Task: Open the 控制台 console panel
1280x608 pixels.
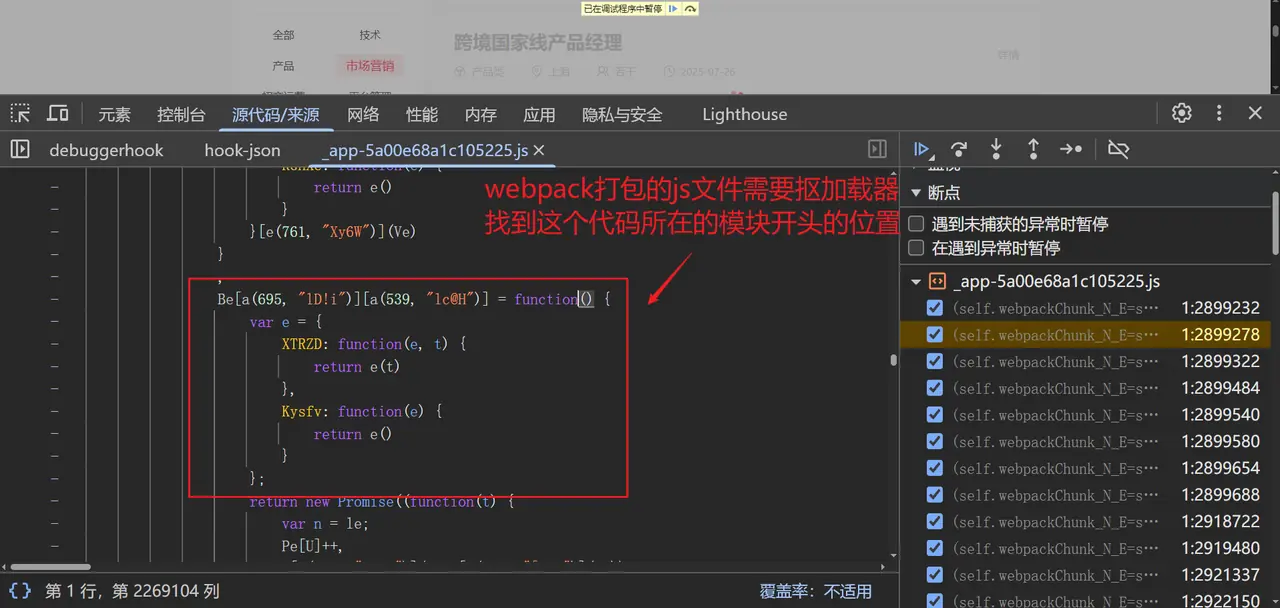Action: click(181, 114)
